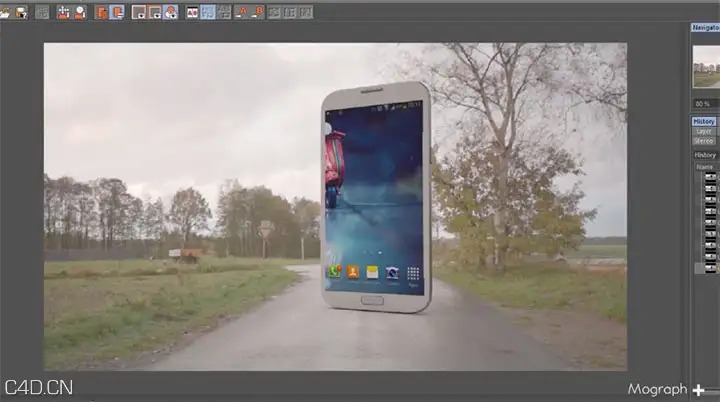Viewport: 720px width, 402px height.
Task: Toggle the highlighted circle eye icon
Action: tap(170, 12)
